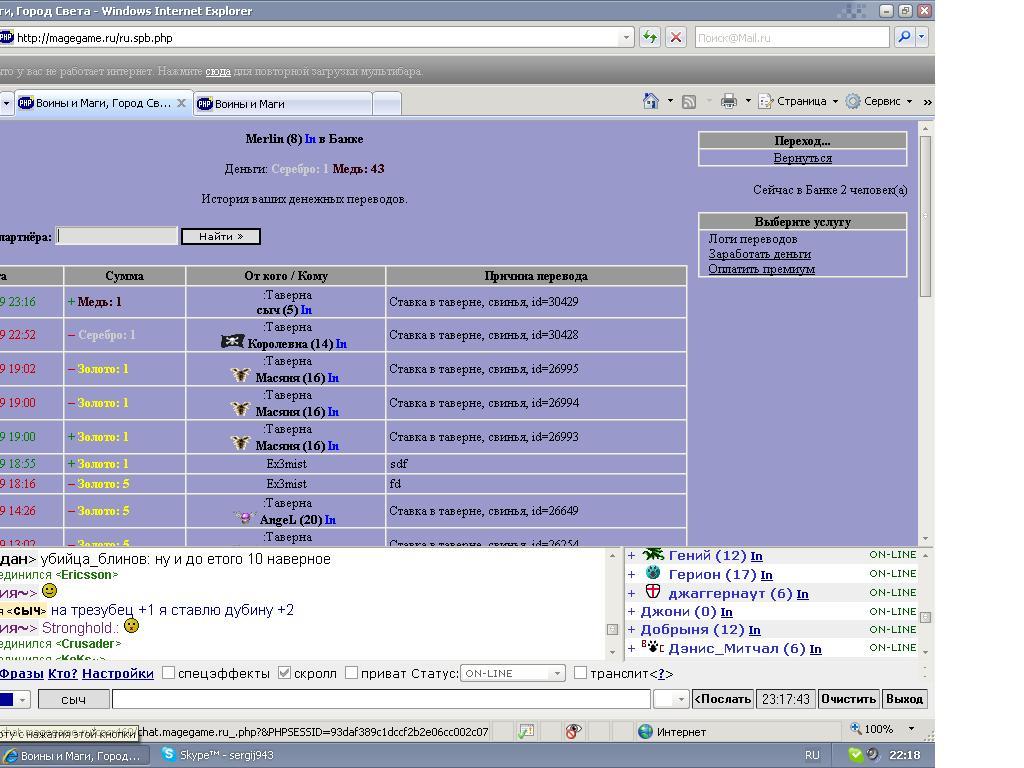Close the 'Воины и Маги, Город Св...' tab
The width and height of the screenshot is (1024, 768).
pyautogui.click(x=182, y=103)
